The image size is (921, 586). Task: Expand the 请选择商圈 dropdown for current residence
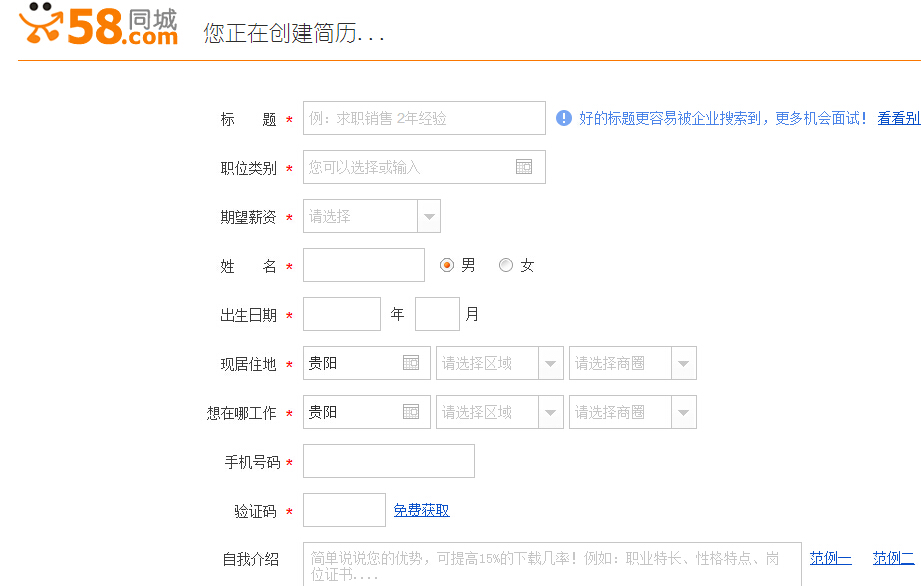(683, 363)
